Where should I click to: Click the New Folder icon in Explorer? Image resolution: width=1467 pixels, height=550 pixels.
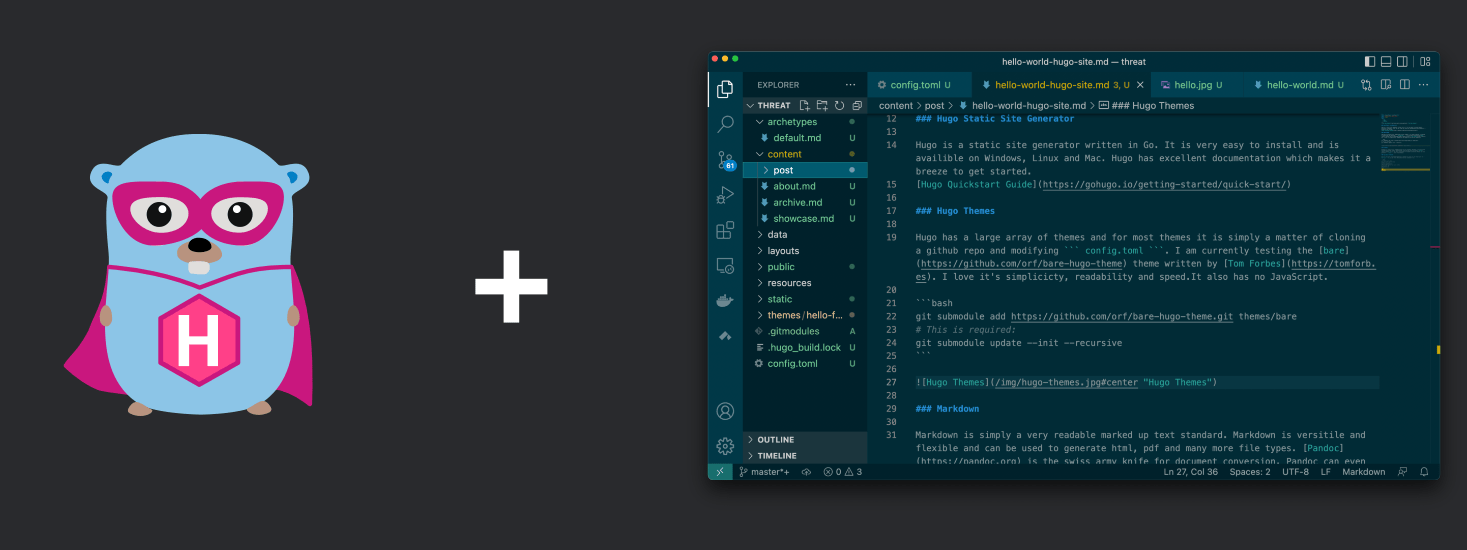coord(822,105)
